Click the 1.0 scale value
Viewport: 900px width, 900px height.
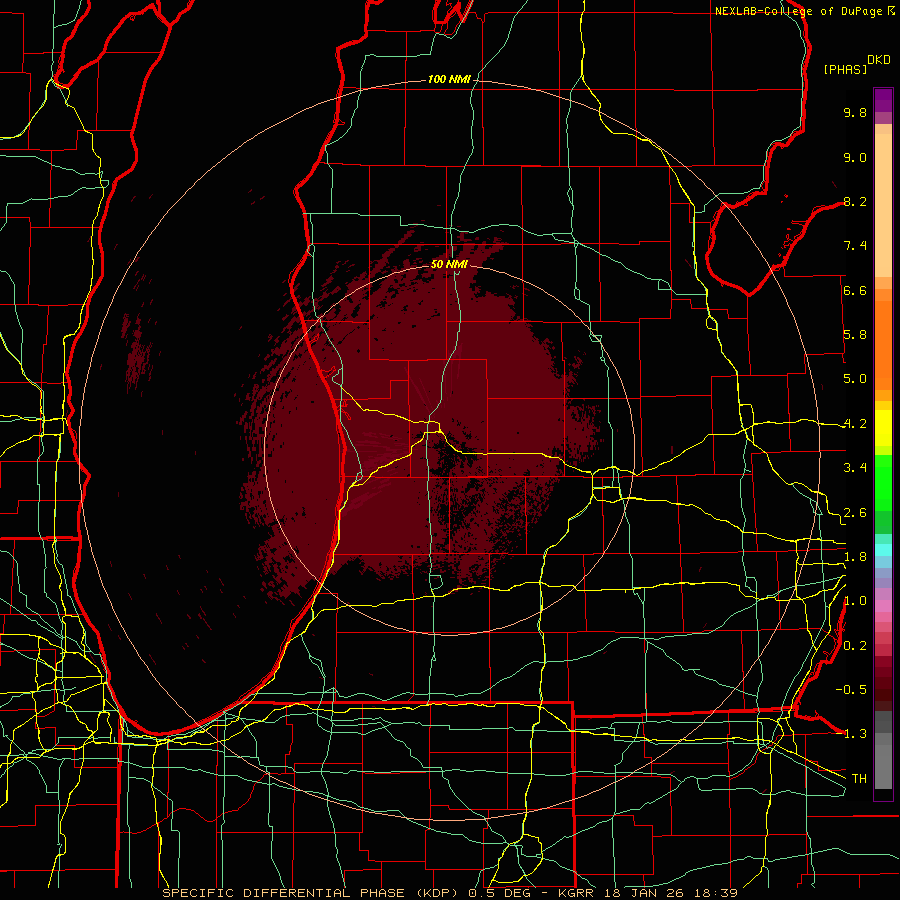pyautogui.click(x=855, y=601)
